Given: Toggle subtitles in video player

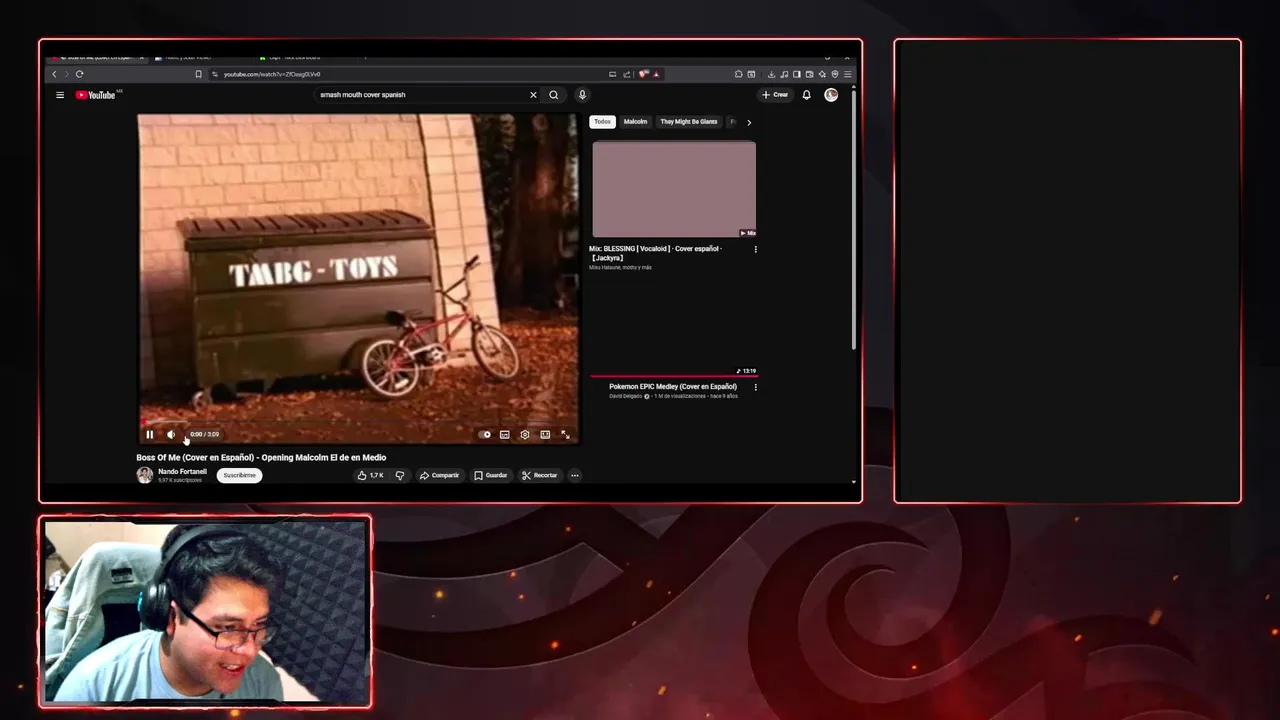Looking at the screenshot, I should (x=505, y=435).
